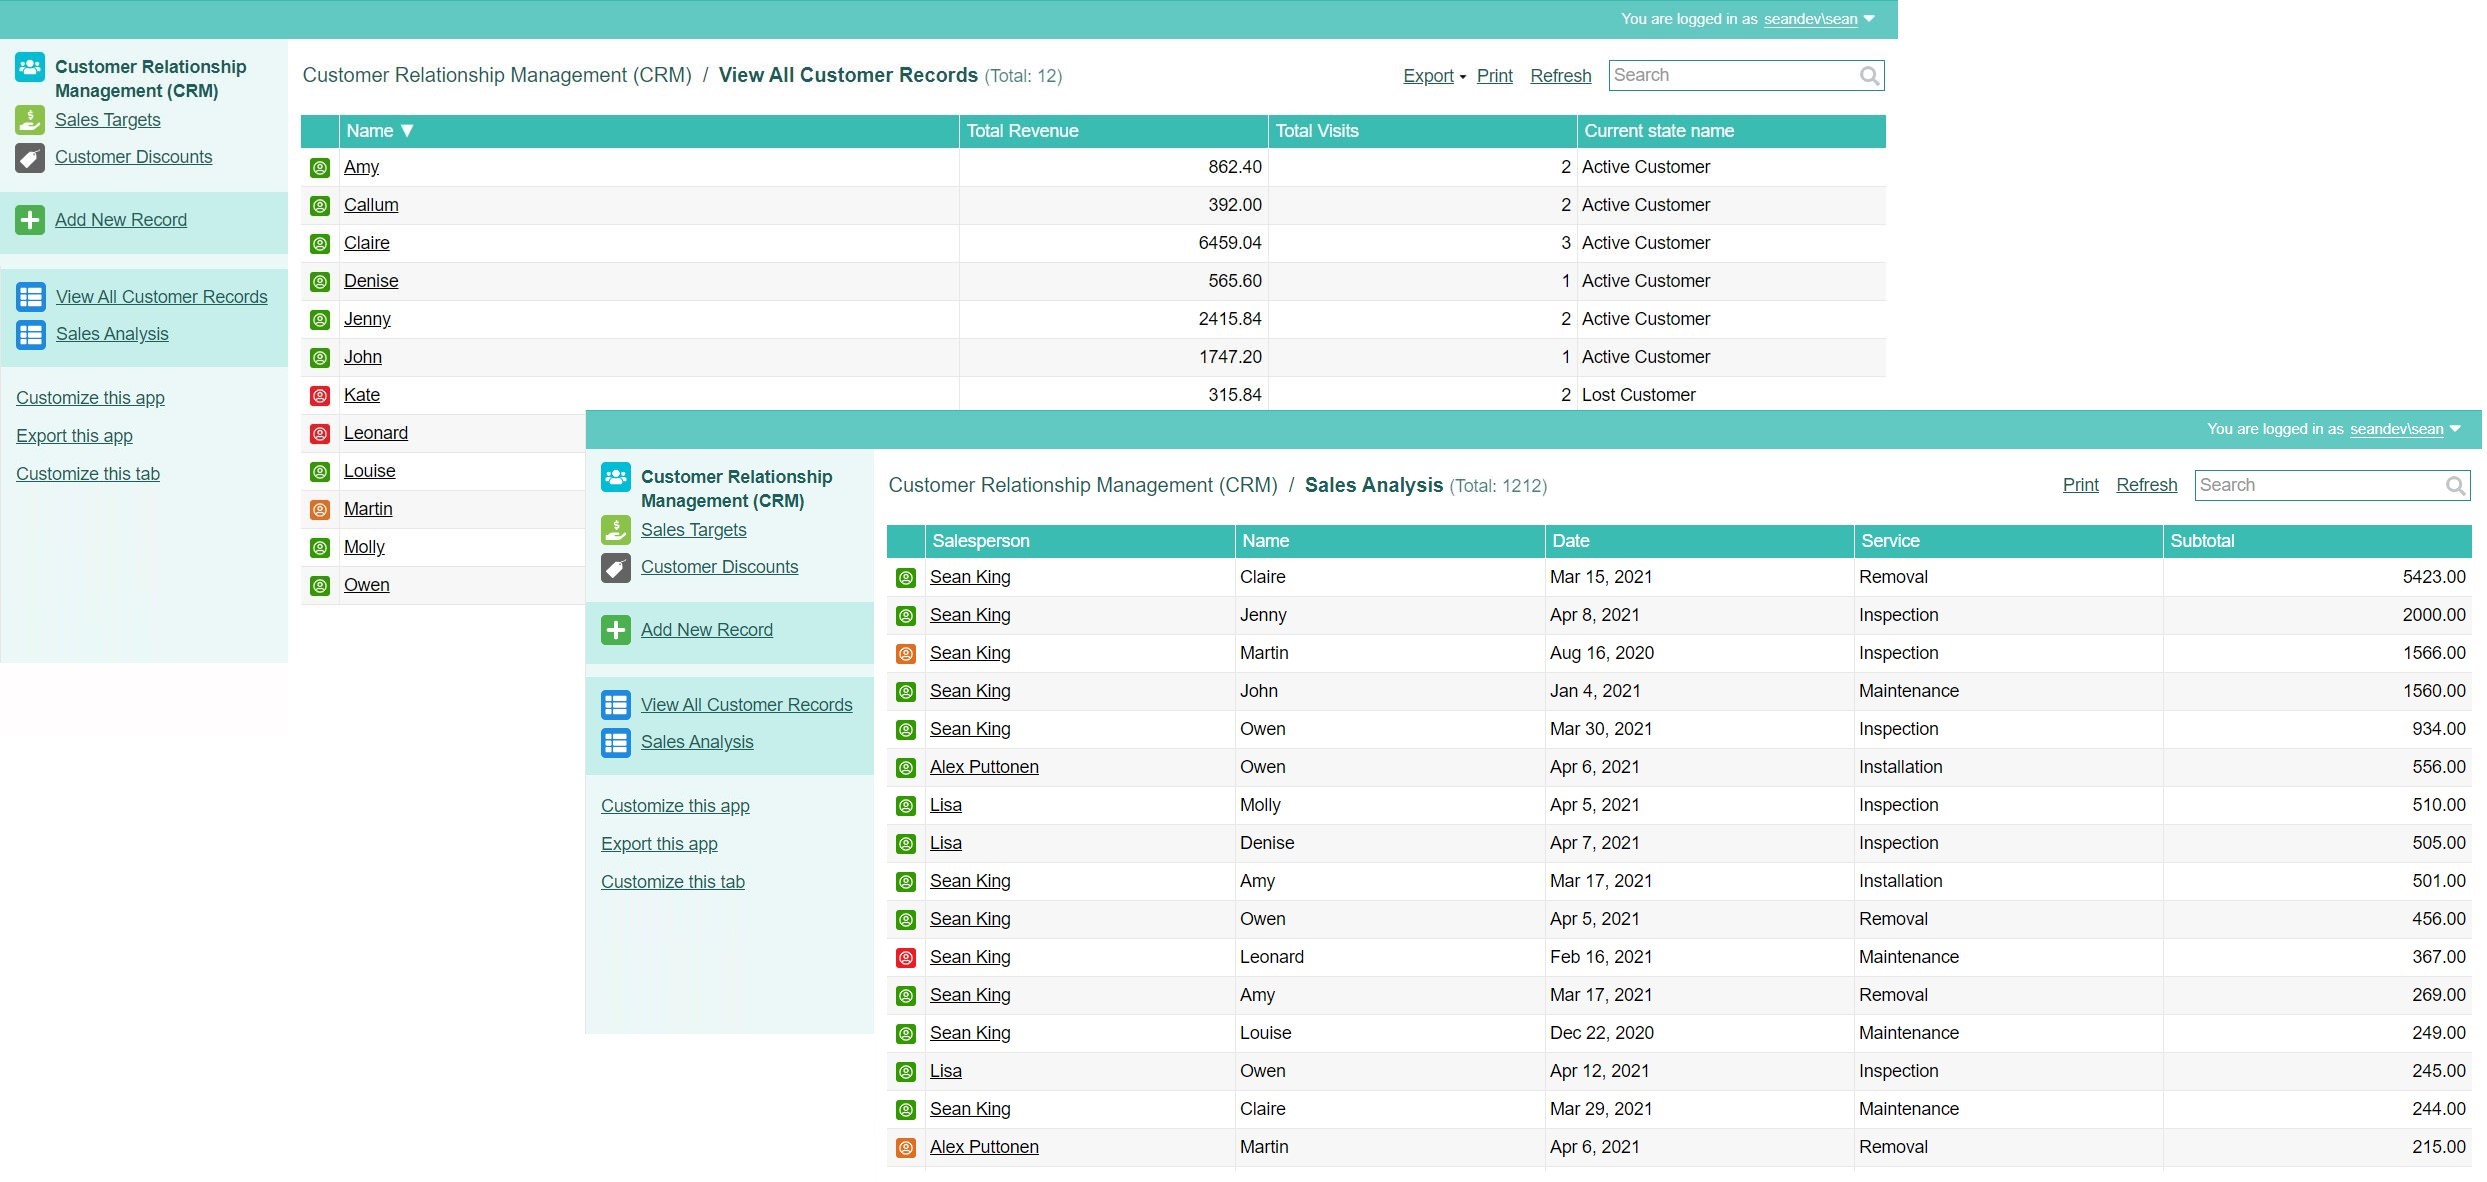Image resolution: width=2487 pixels, height=1182 pixels.
Task: Click Refresh in the customer records window
Action: click(x=1561, y=76)
